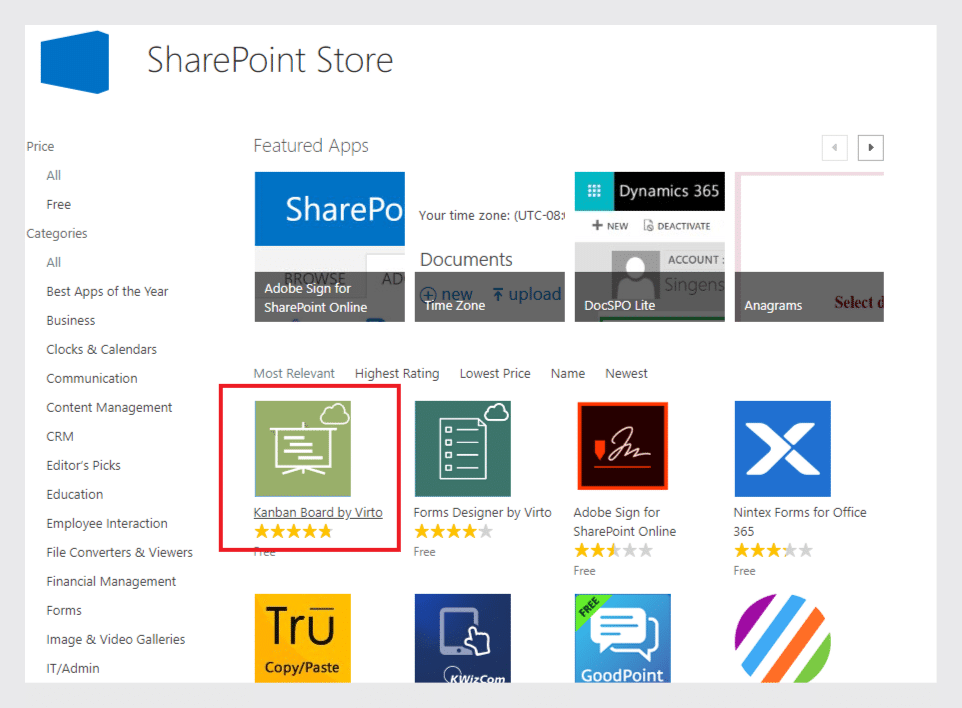Open IT/Admin category
This screenshot has height=708, width=962.
72,668
